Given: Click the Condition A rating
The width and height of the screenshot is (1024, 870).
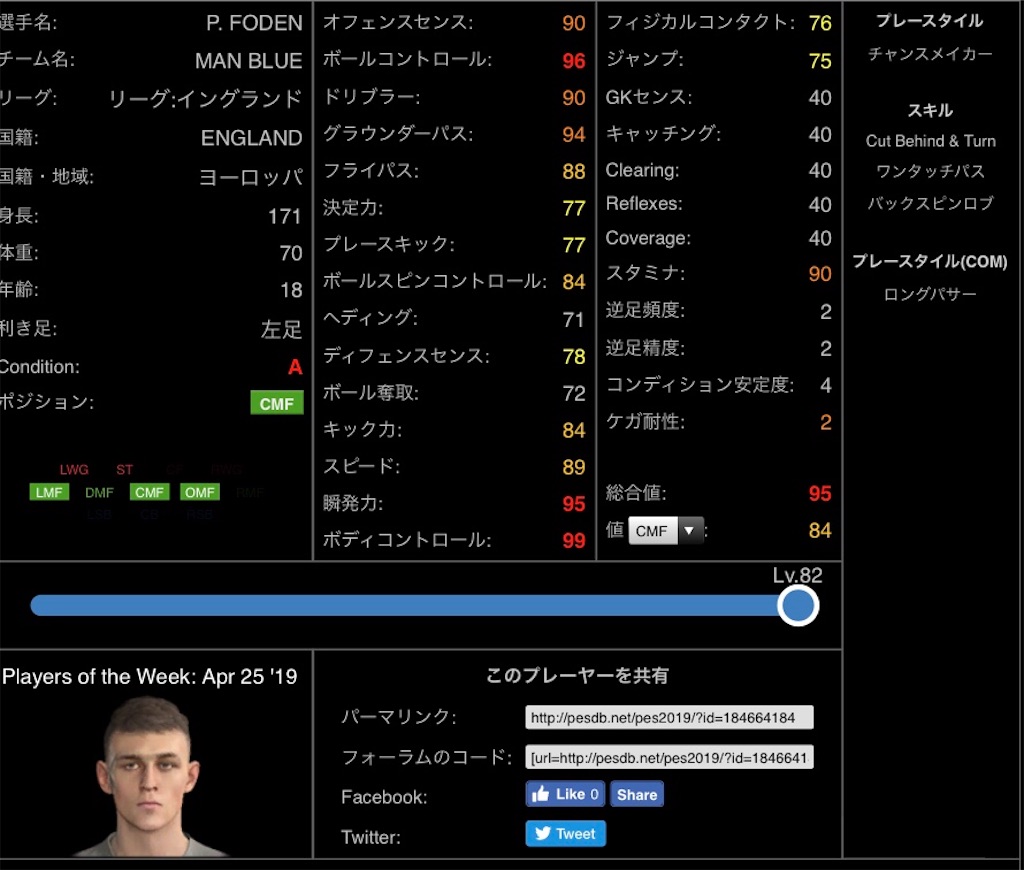Looking at the screenshot, I should [295, 367].
